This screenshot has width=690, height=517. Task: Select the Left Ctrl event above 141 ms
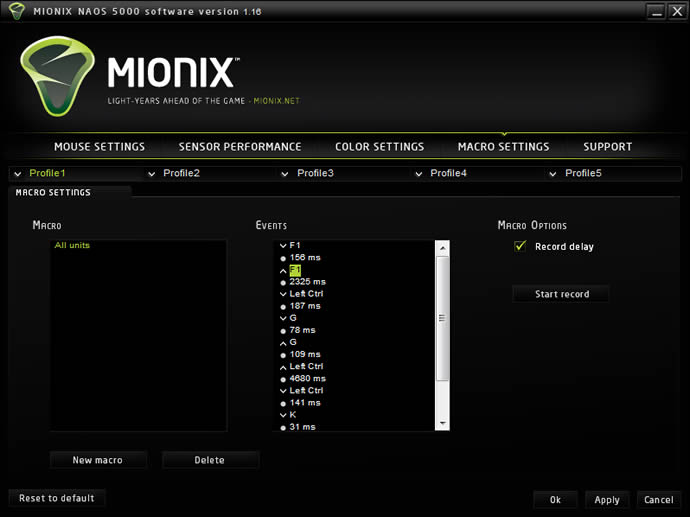[x=306, y=390]
